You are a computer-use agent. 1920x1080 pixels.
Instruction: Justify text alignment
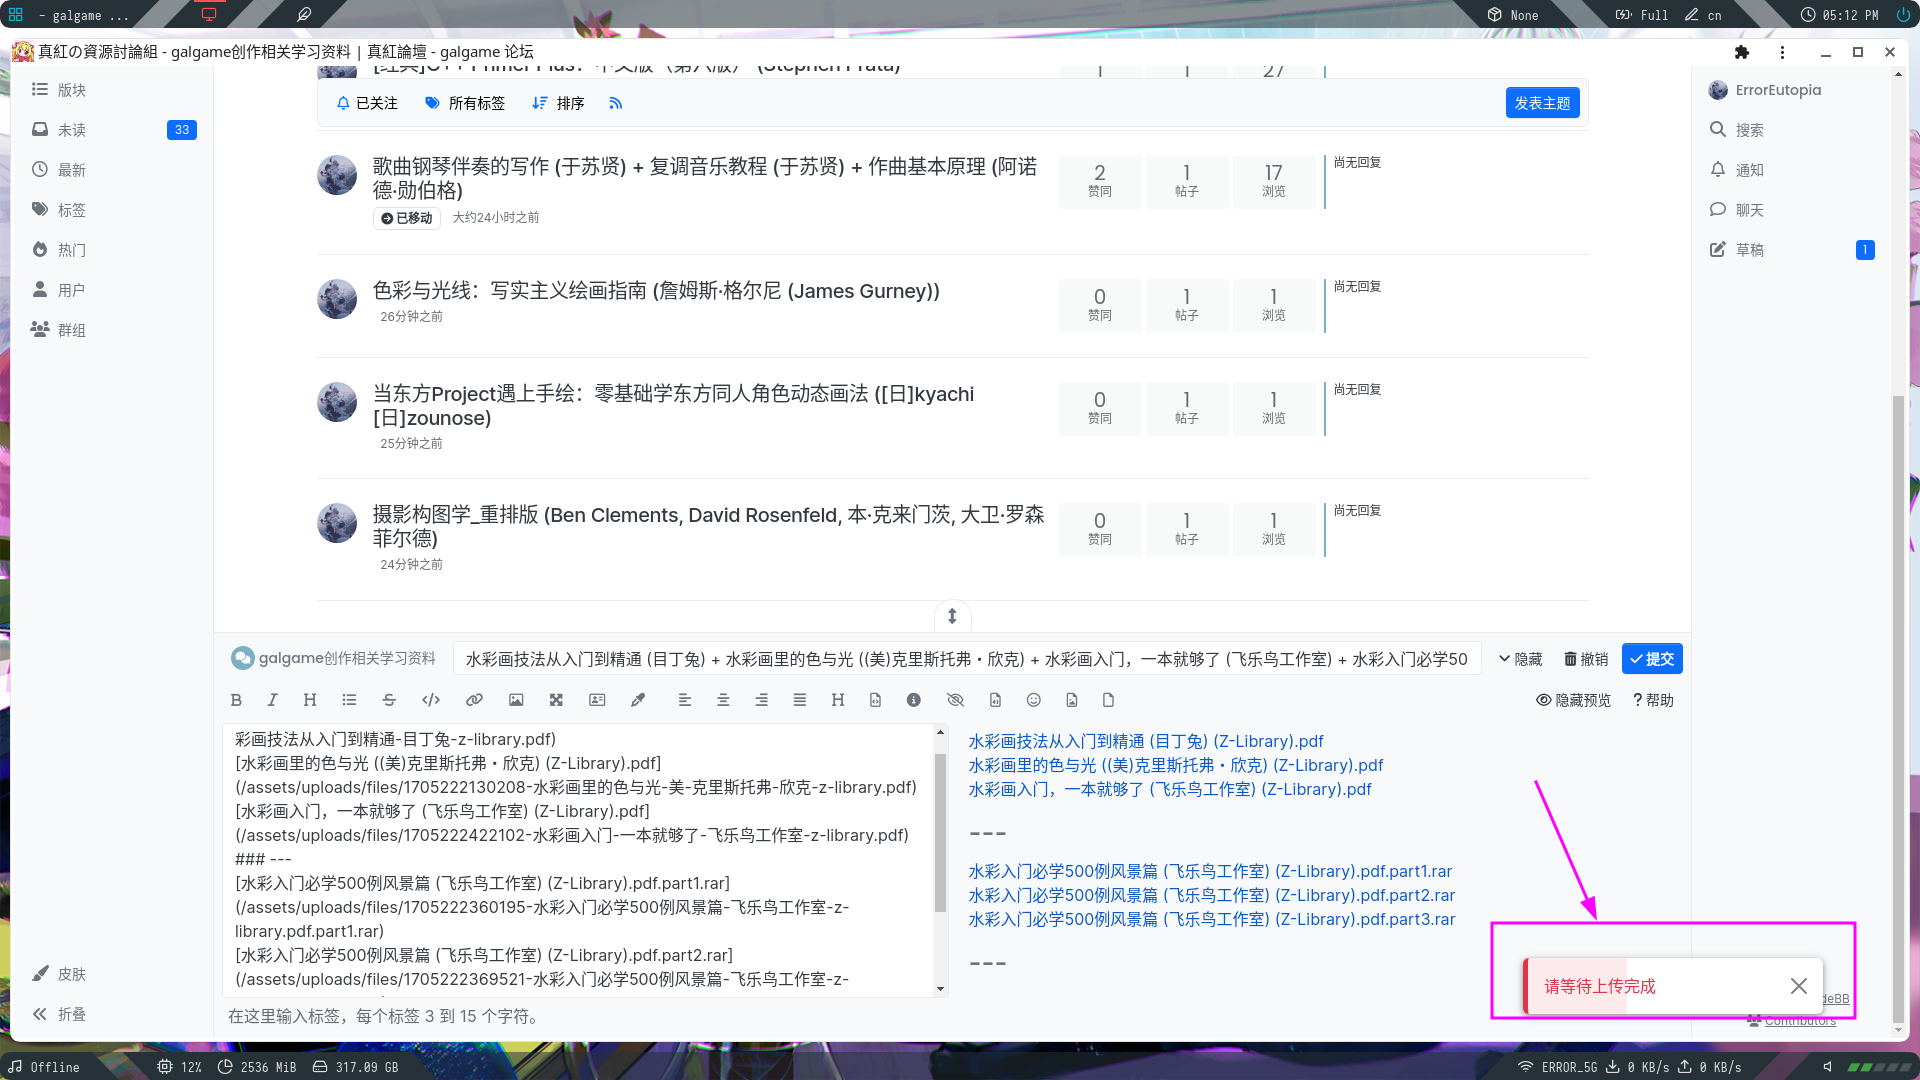[x=800, y=700]
